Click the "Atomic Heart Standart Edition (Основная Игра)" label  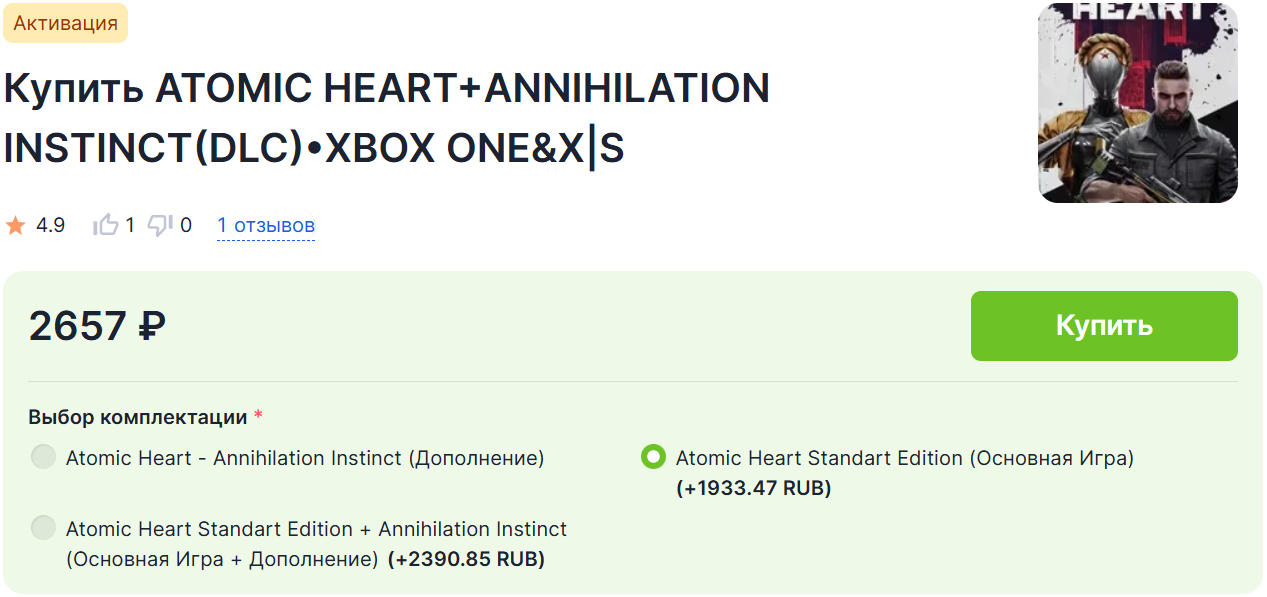(905, 458)
